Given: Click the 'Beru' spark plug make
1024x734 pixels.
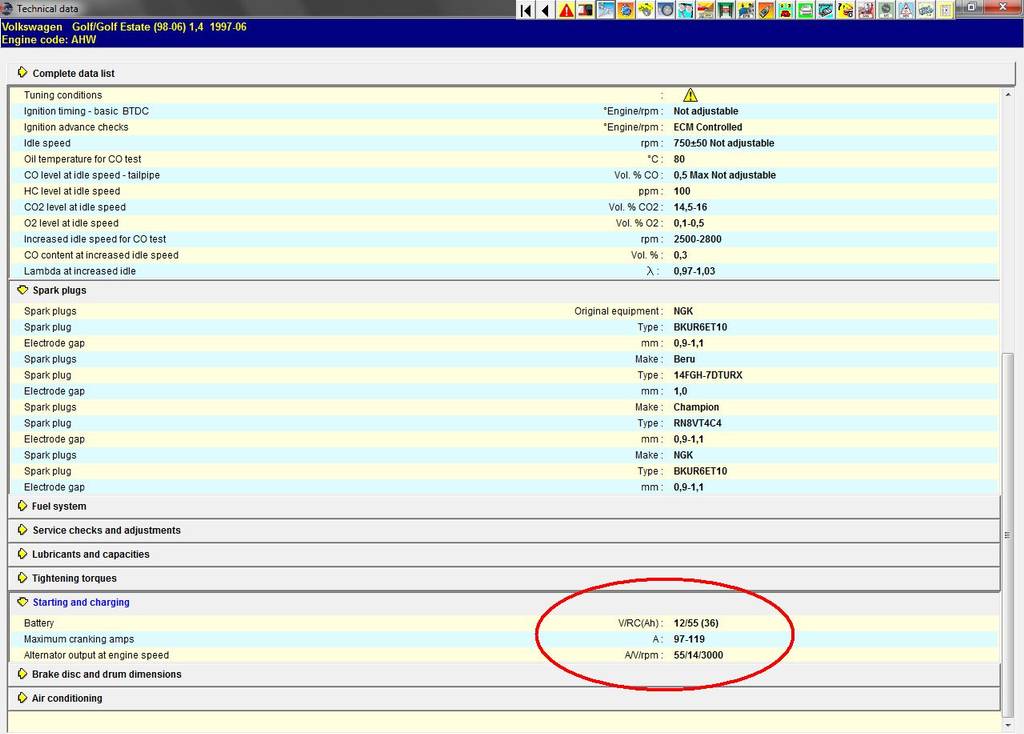Looking at the screenshot, I should (x=684, y=359).
